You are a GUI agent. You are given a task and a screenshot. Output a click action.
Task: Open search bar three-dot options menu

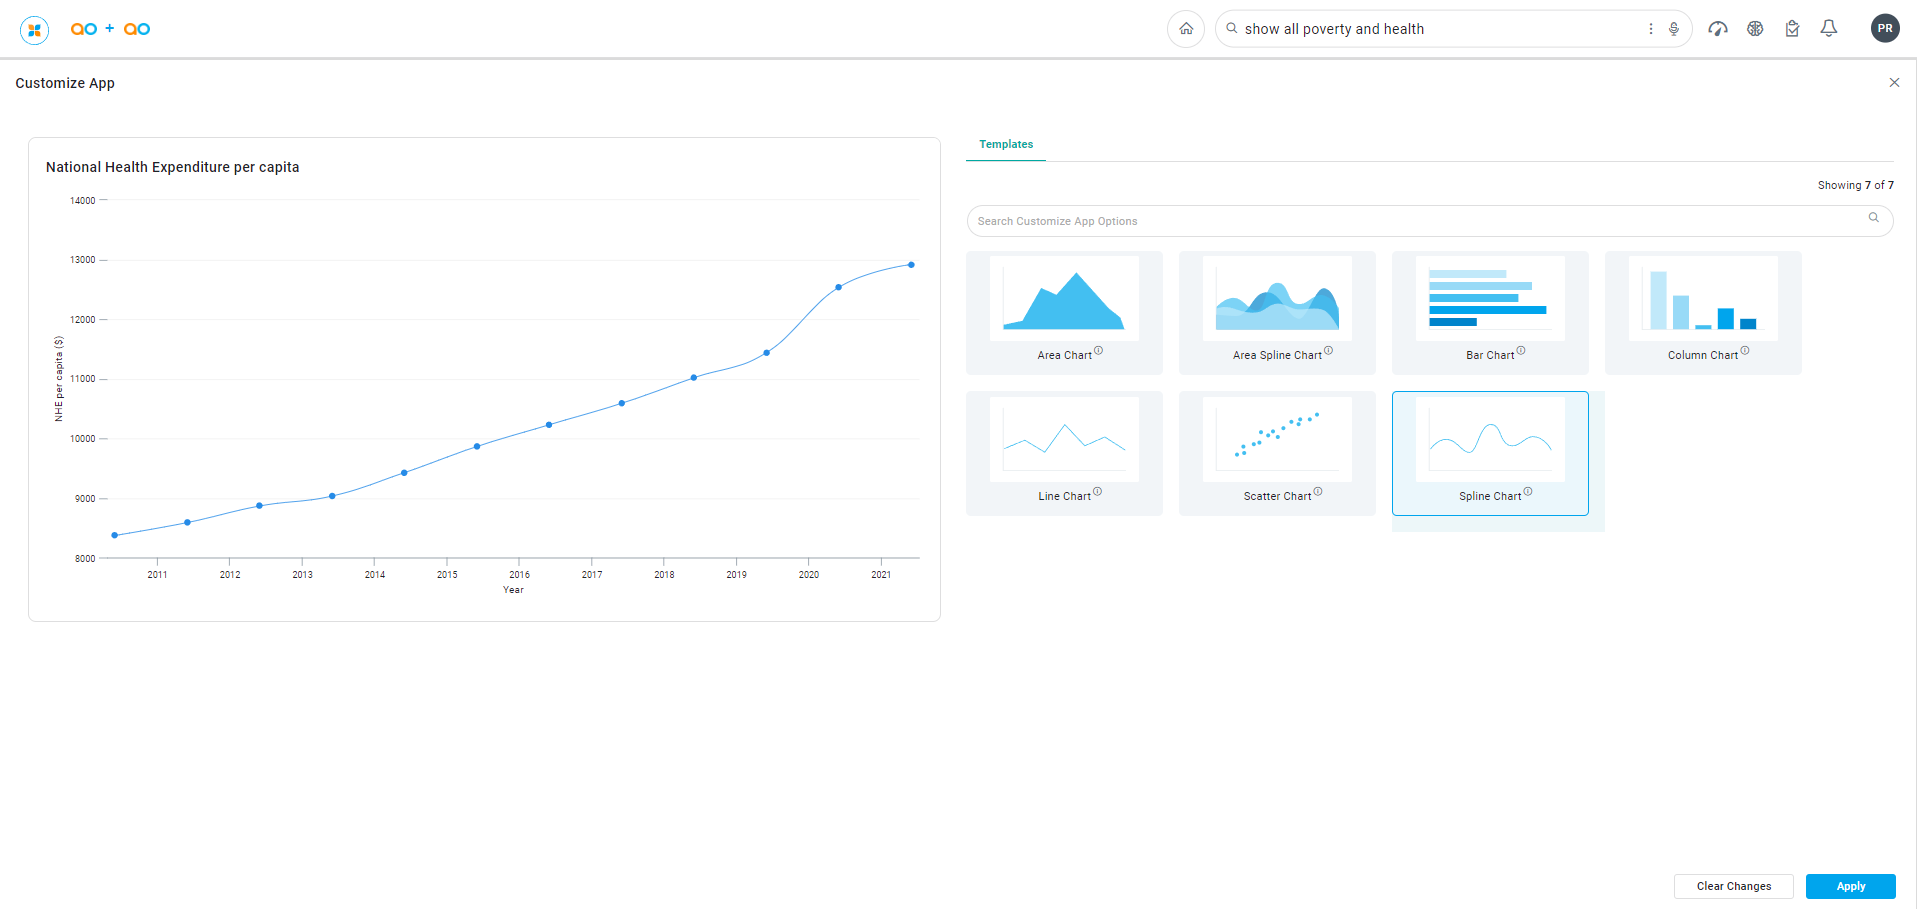(x=1650, y=29)
